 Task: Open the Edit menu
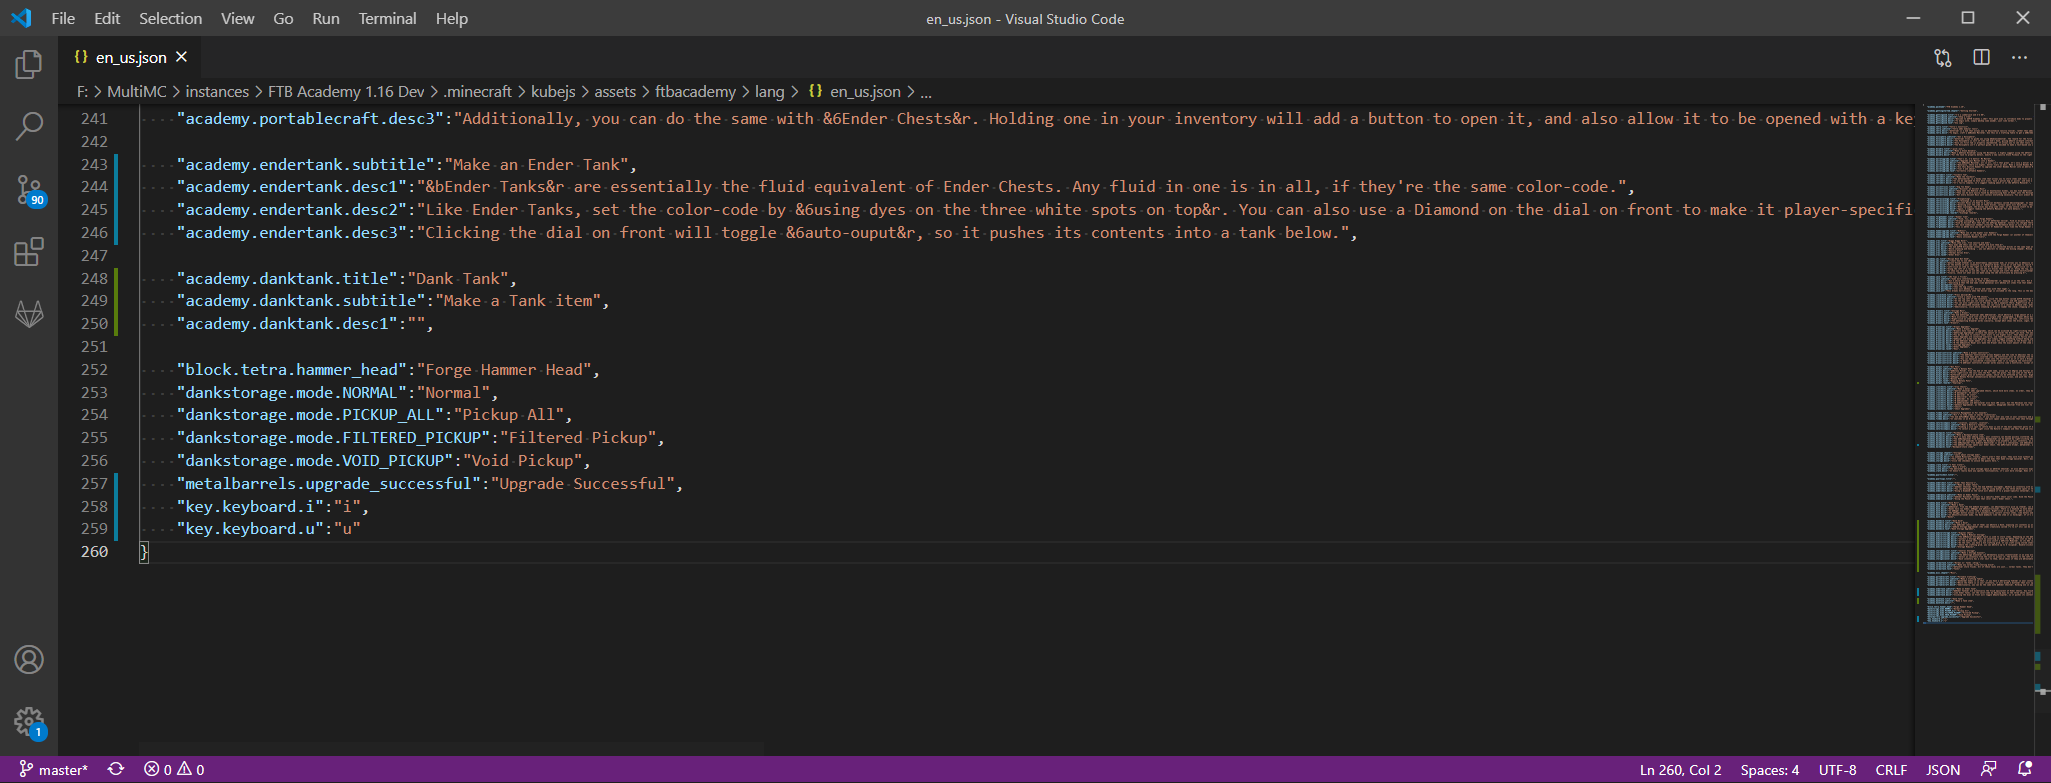(107, 18)
